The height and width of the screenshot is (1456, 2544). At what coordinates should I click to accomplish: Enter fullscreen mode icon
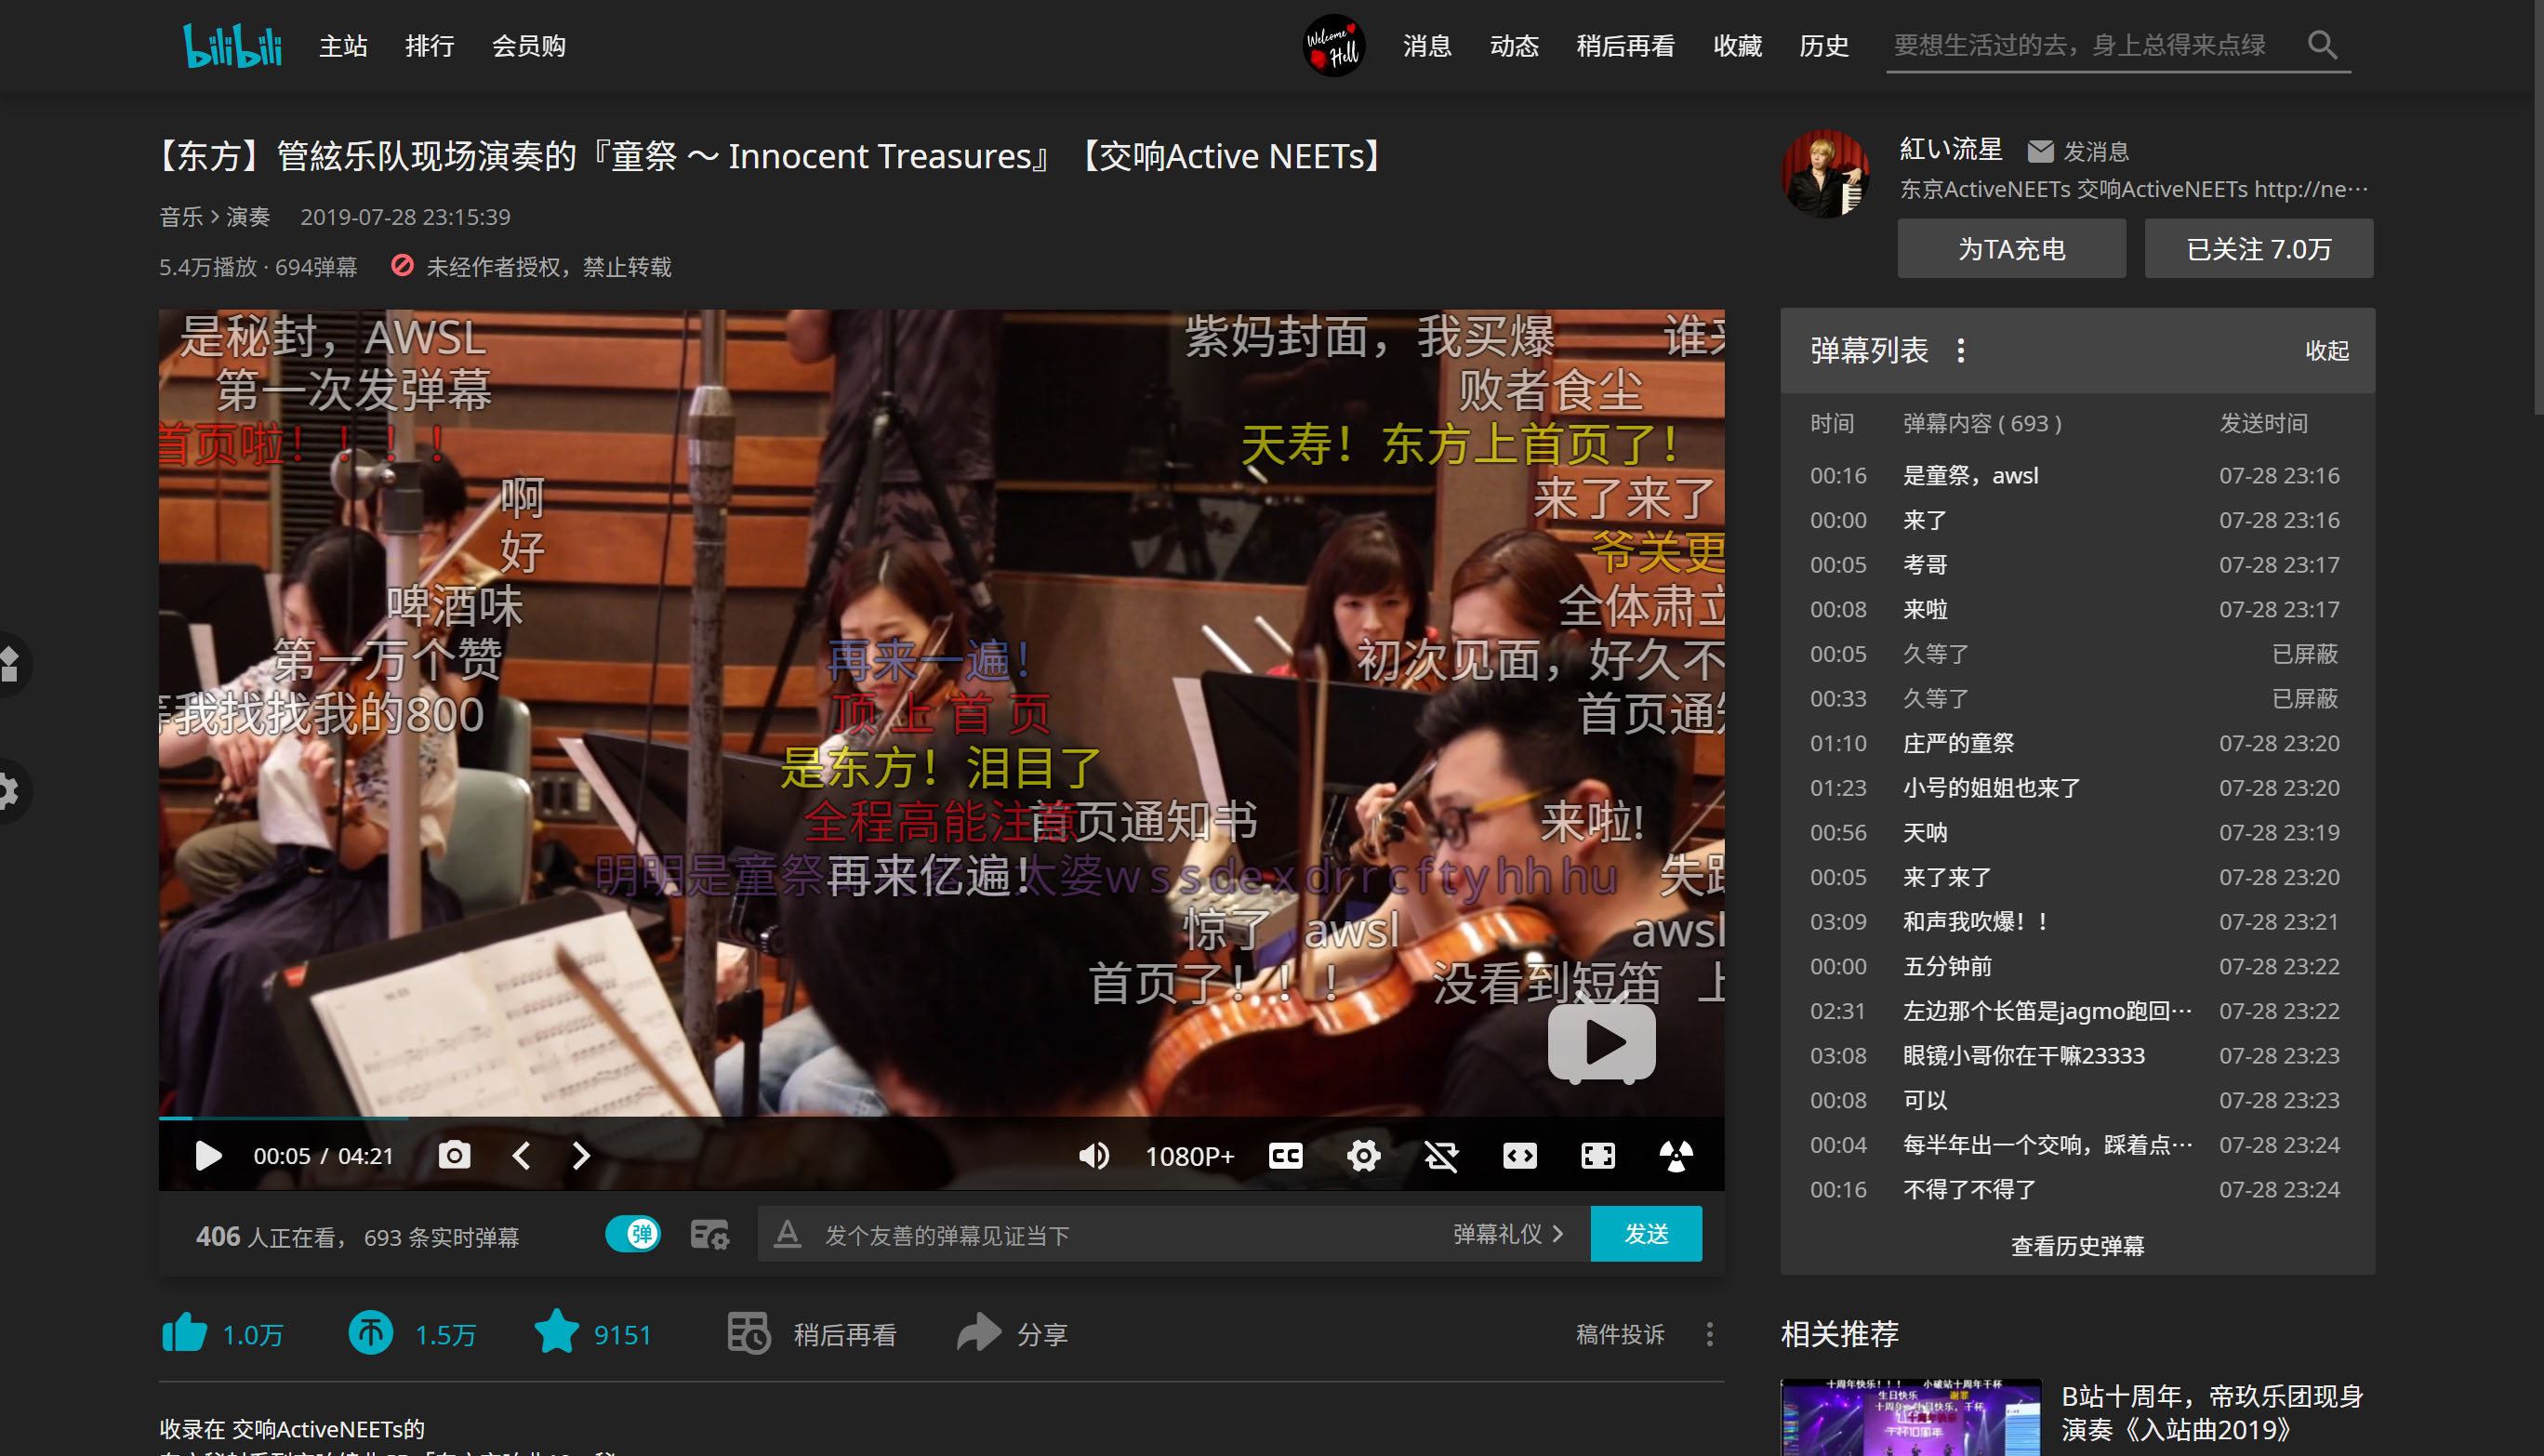point(1597,1156)
